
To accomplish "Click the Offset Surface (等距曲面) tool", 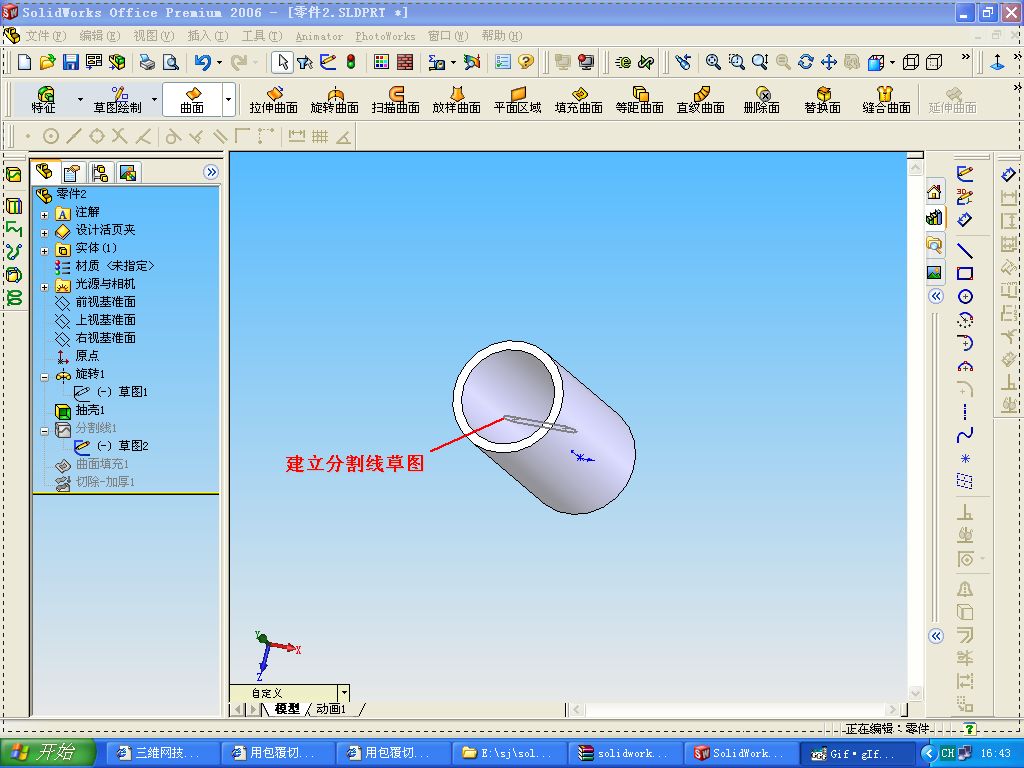I will point(639,100).
